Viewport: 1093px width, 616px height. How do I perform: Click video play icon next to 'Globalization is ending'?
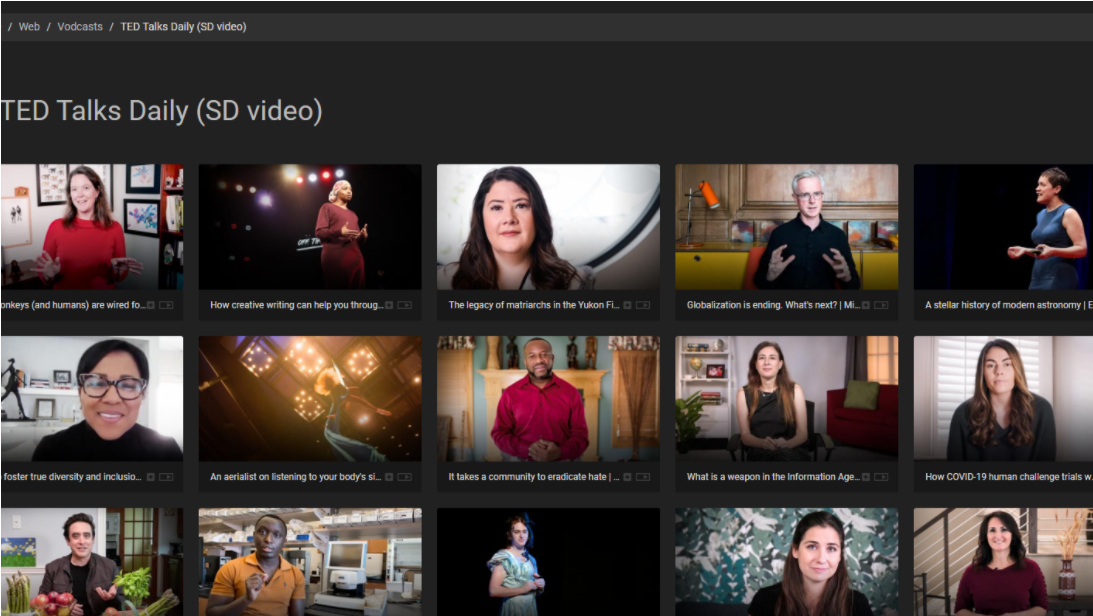[x=881, y=305]
